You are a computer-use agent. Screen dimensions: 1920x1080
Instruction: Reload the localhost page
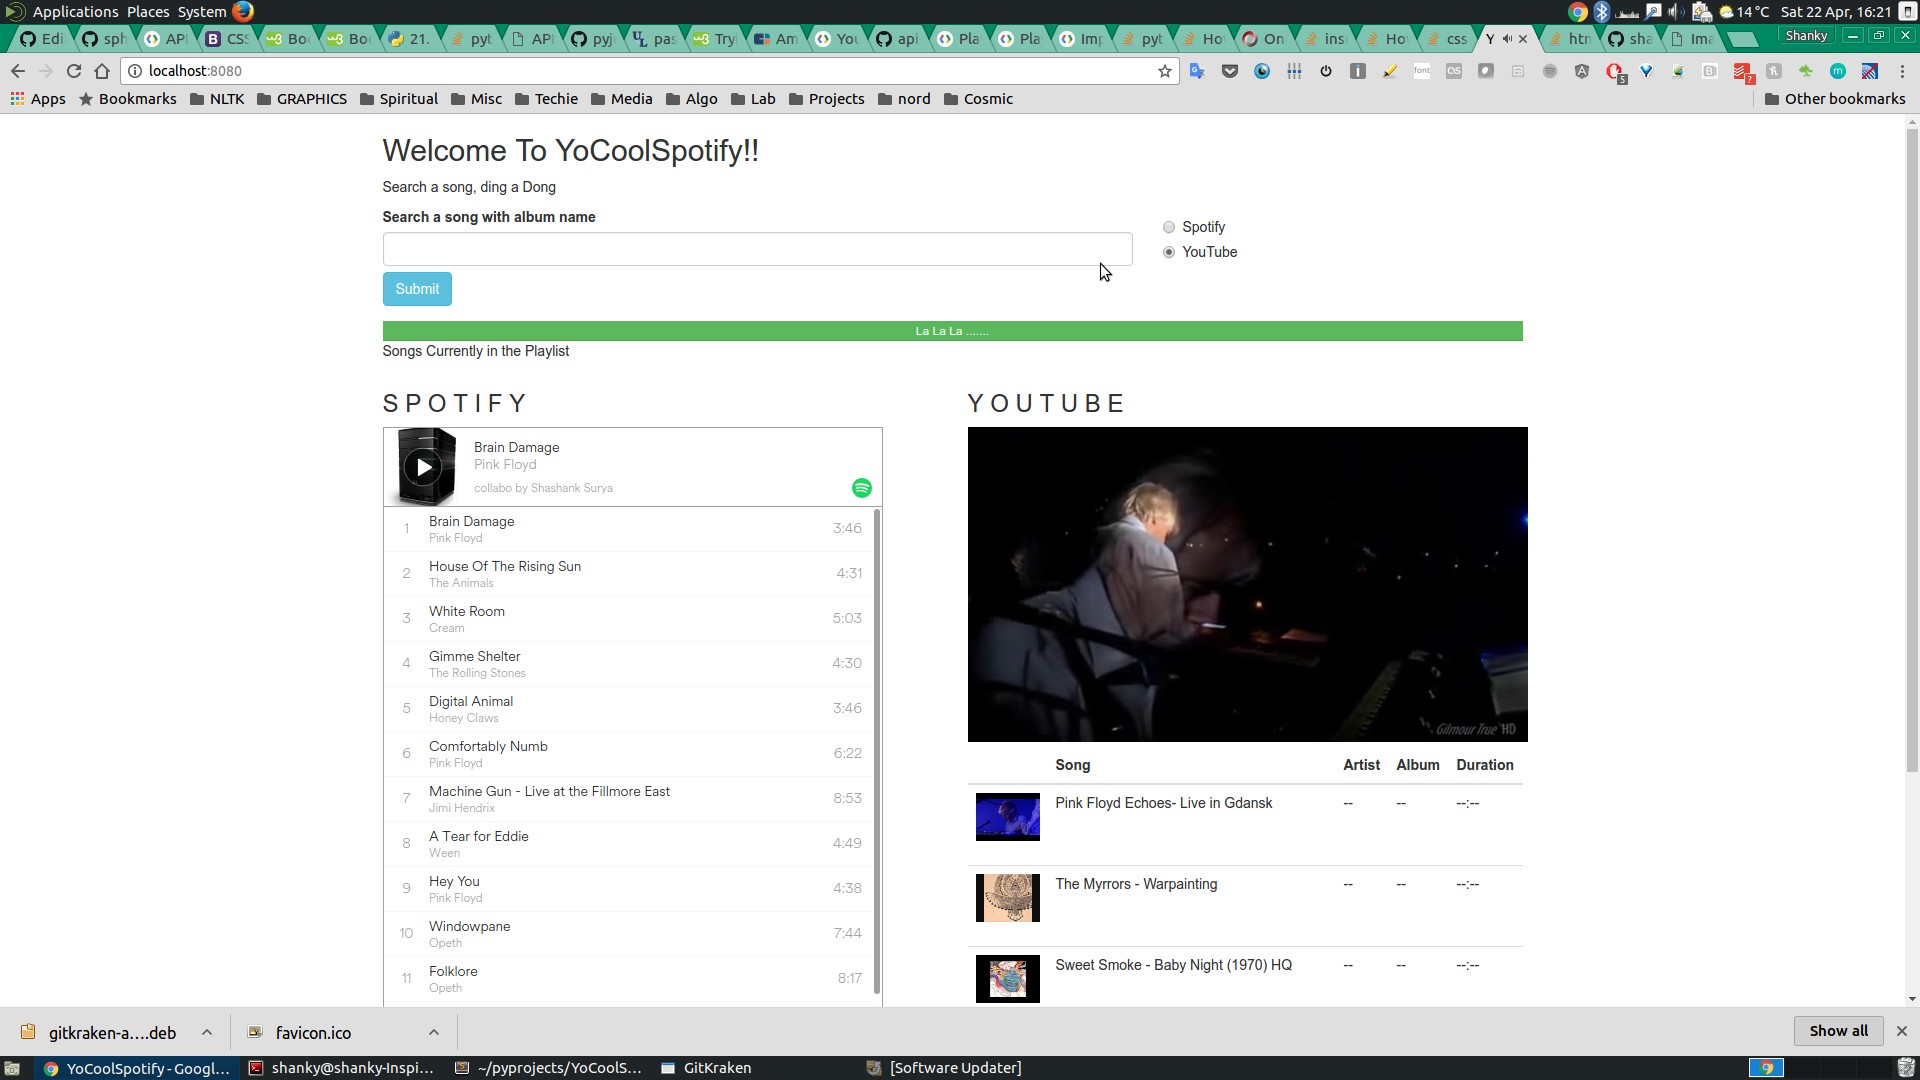coord(74,71)
